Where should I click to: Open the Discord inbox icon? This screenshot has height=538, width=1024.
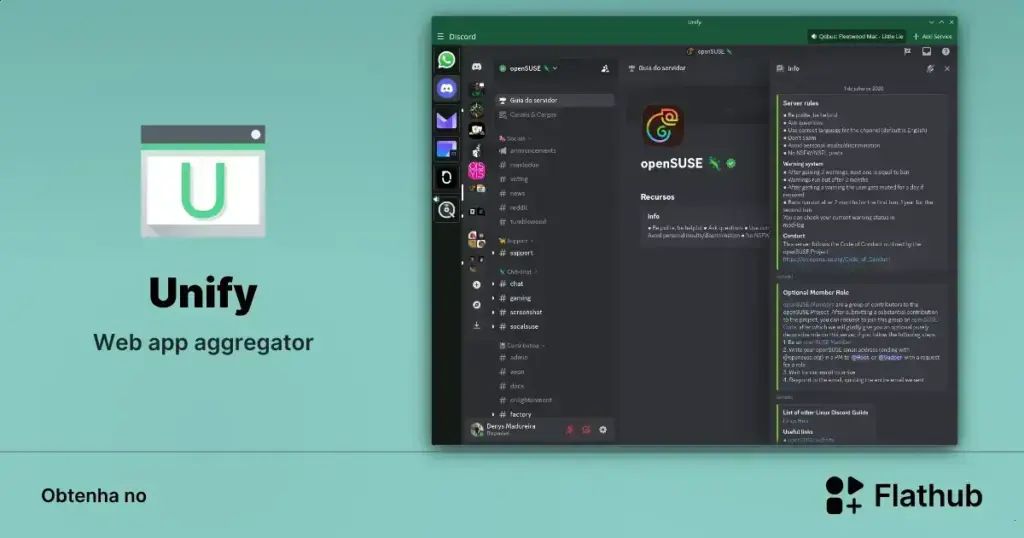926,52
